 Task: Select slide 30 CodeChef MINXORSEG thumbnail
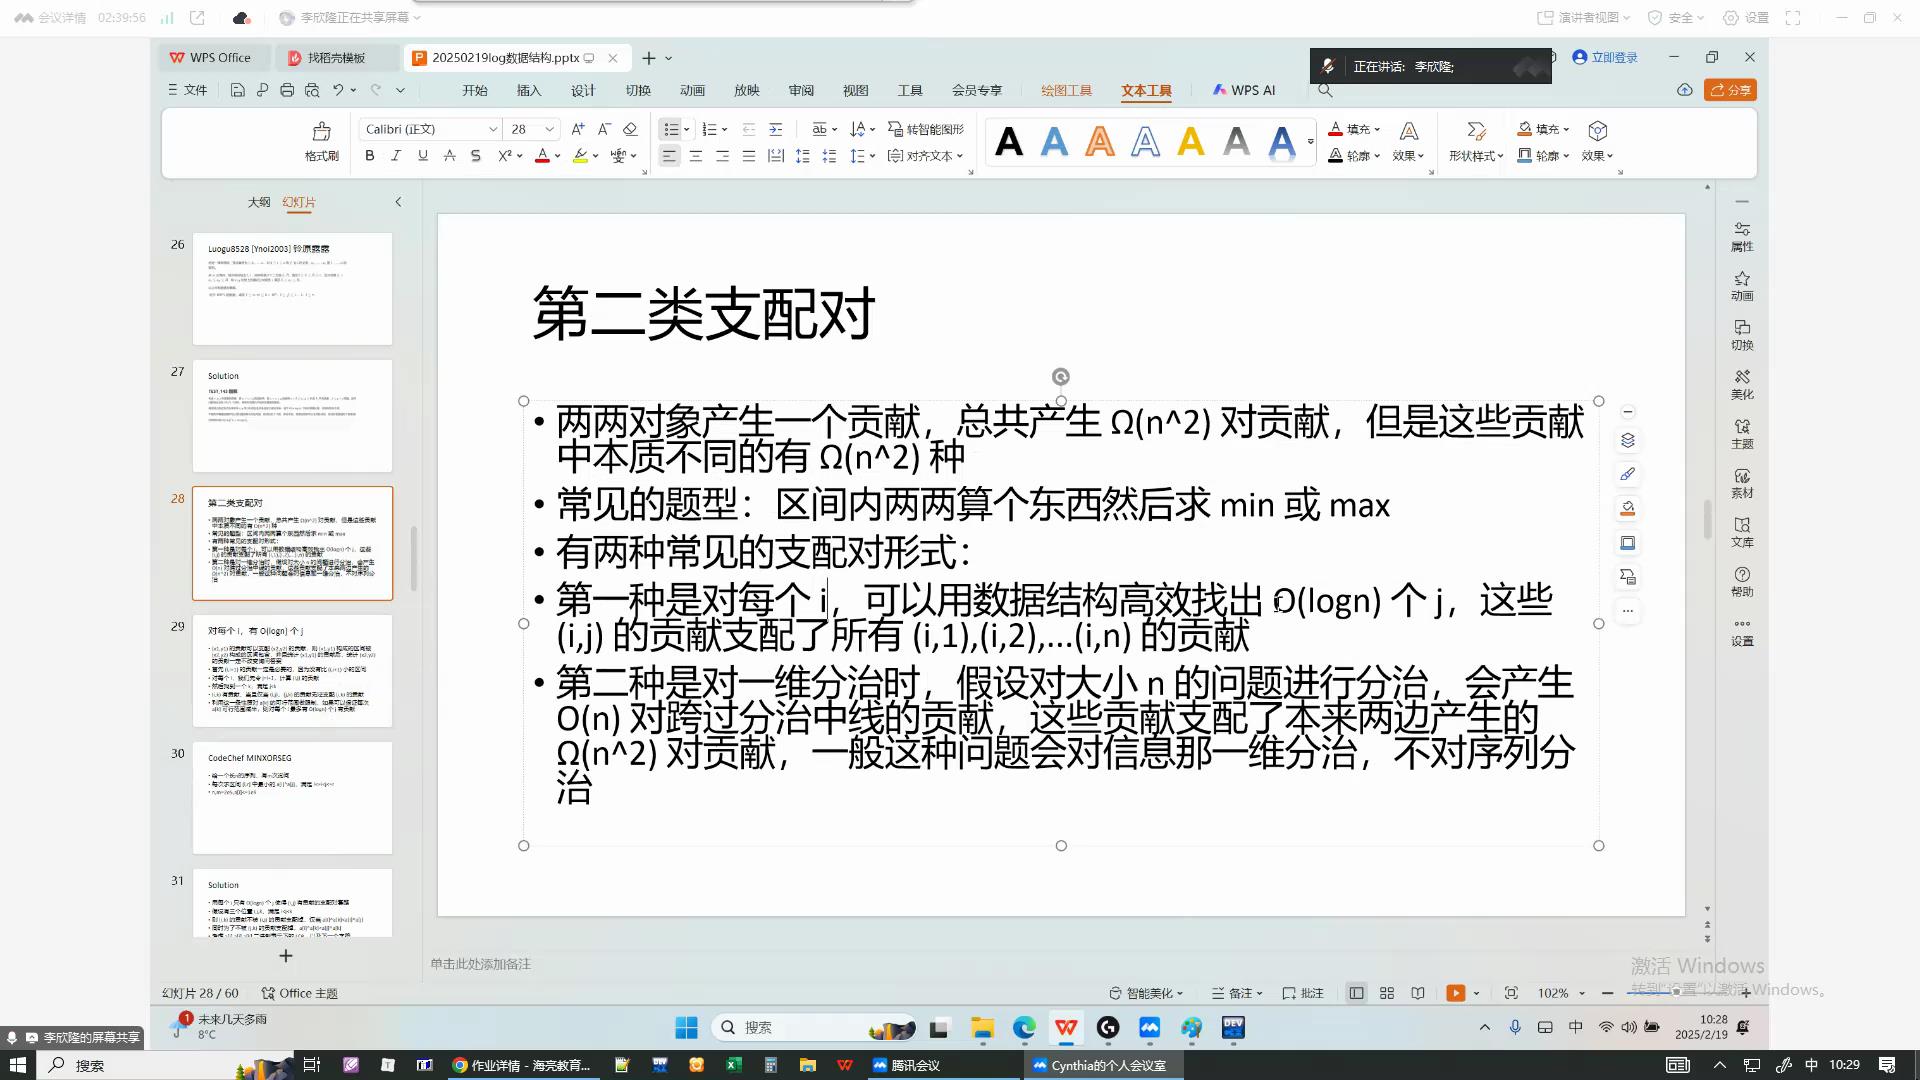click(292, 797)
